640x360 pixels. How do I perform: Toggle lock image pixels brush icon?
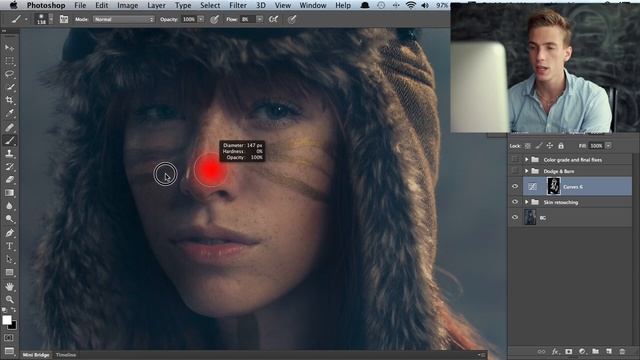[x=539, y=146]
